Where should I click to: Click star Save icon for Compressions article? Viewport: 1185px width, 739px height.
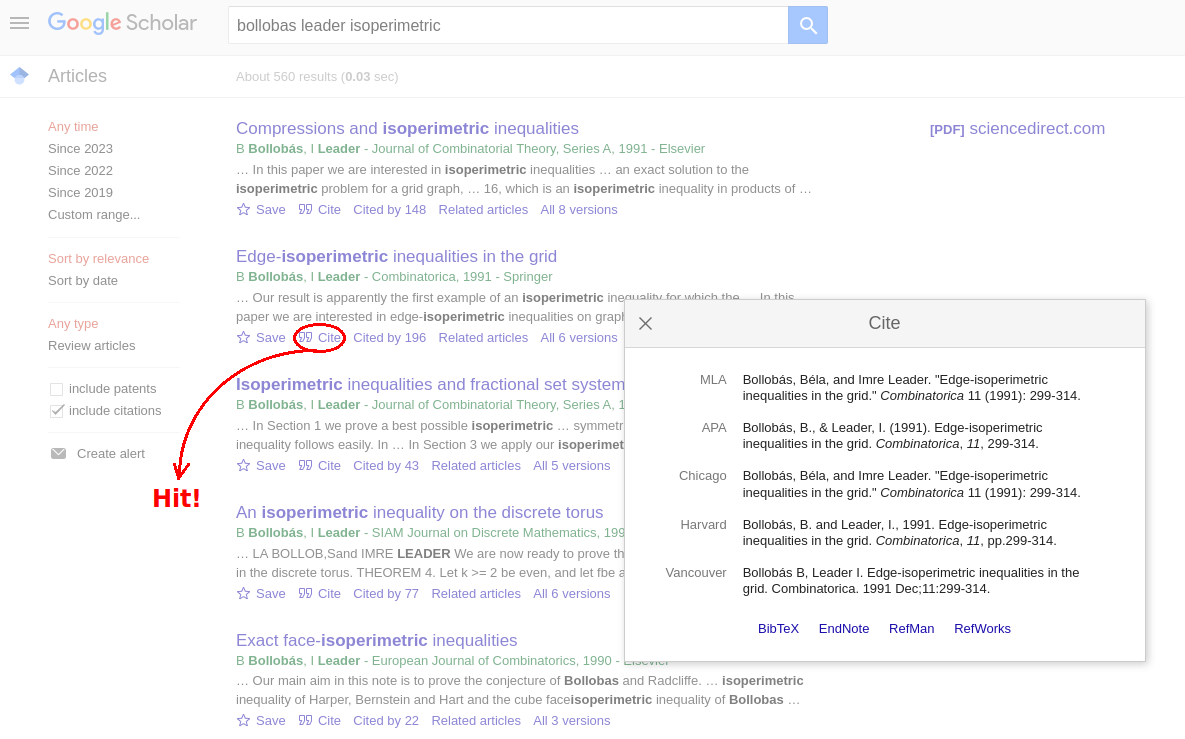tap(243, 210)
